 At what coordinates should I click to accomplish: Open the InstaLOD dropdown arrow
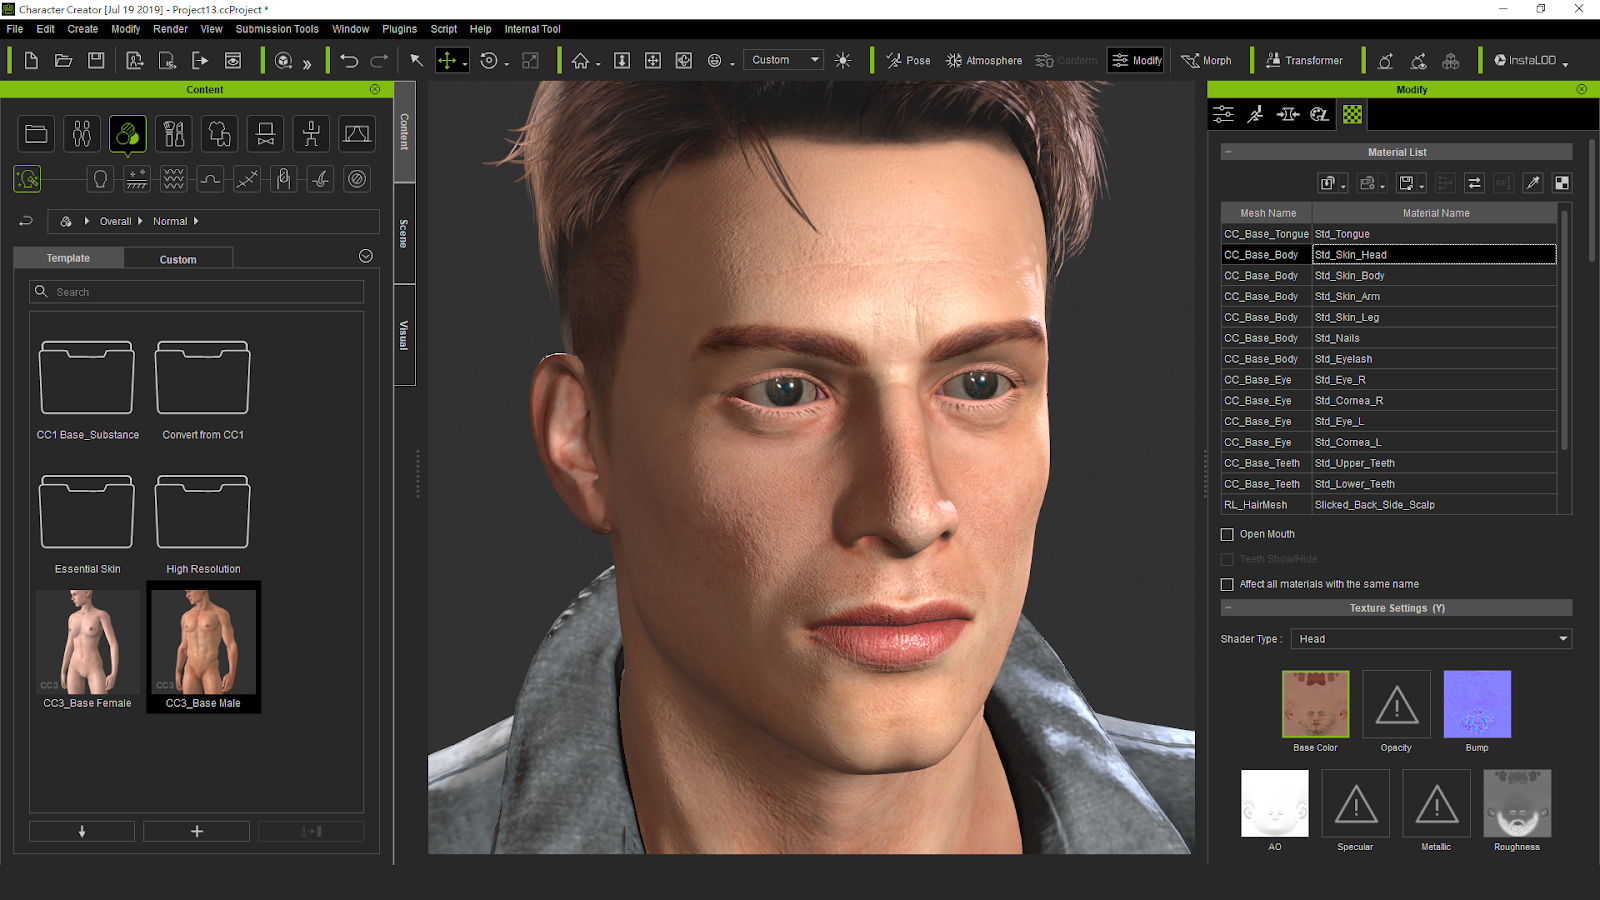pos(1565,64)
